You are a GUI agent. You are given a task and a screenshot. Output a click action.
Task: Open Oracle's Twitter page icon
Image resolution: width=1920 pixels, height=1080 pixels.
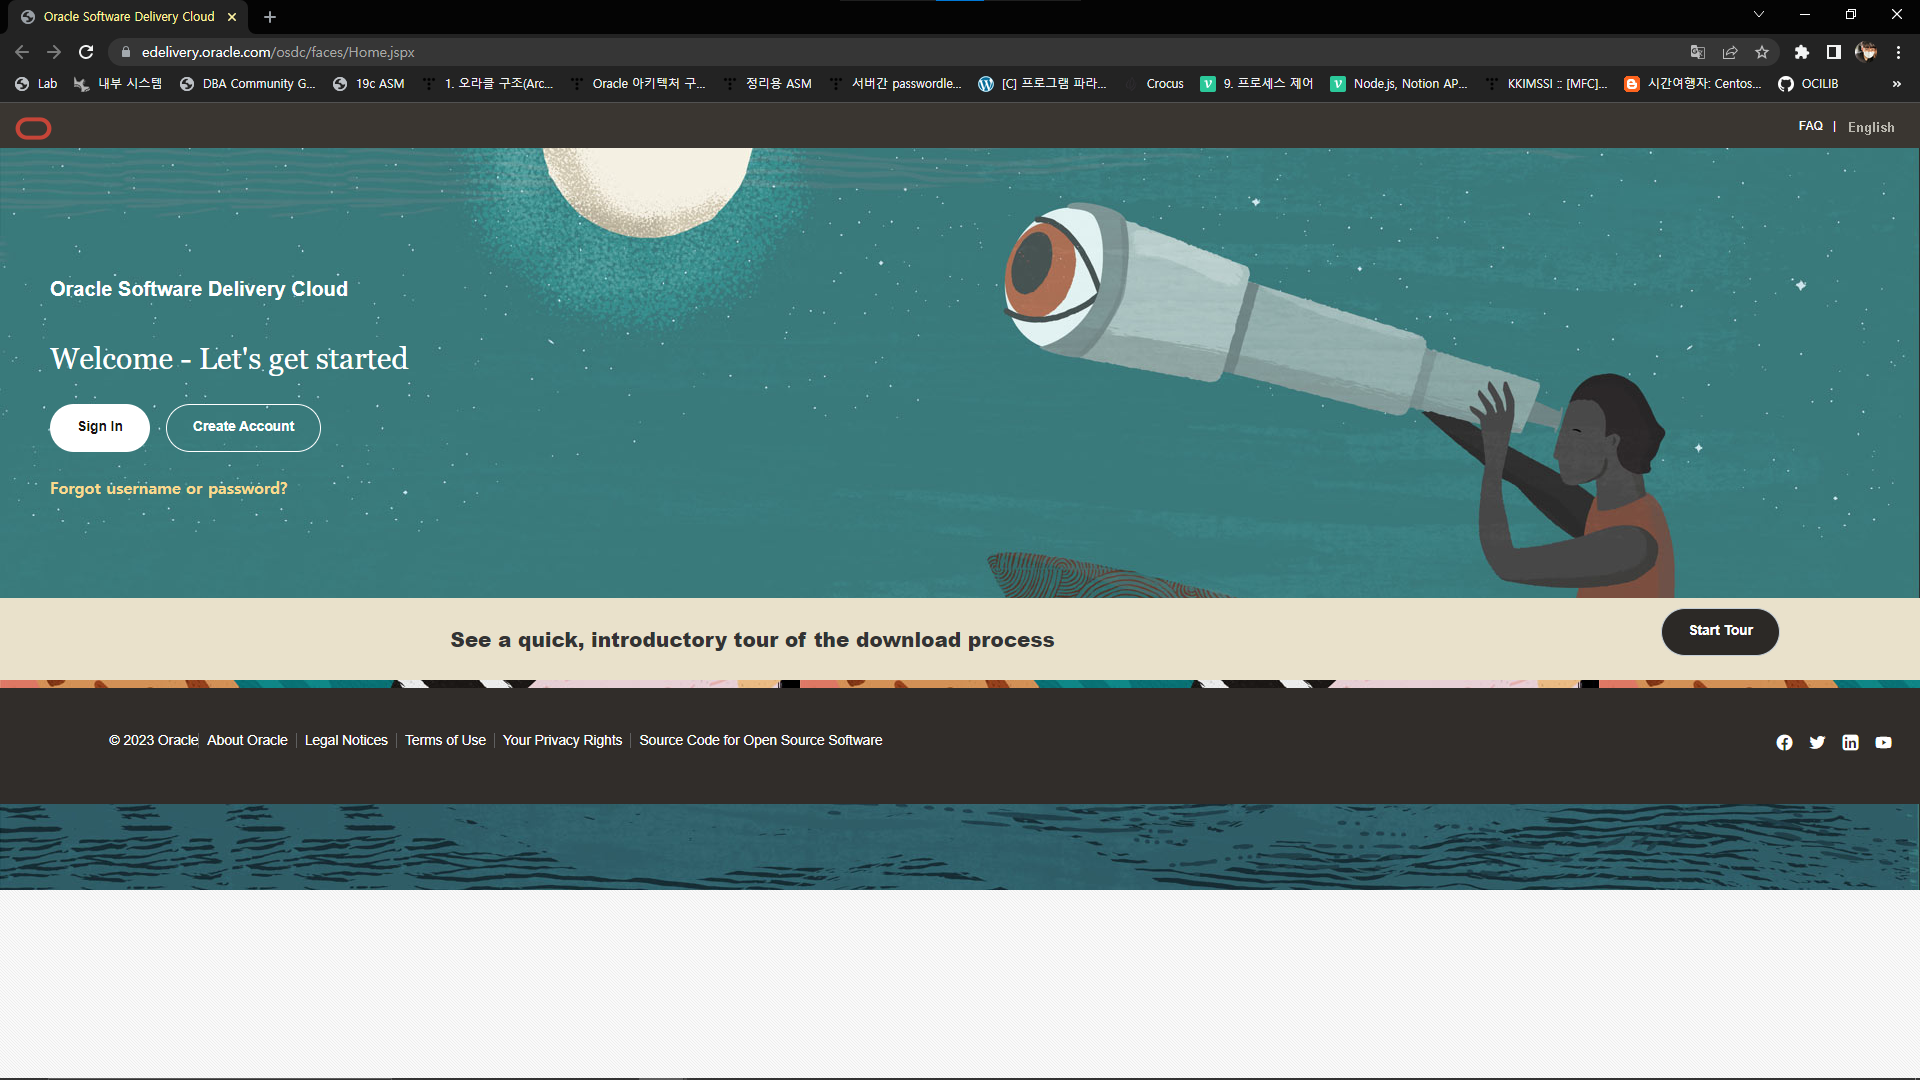coord(1817,742)
